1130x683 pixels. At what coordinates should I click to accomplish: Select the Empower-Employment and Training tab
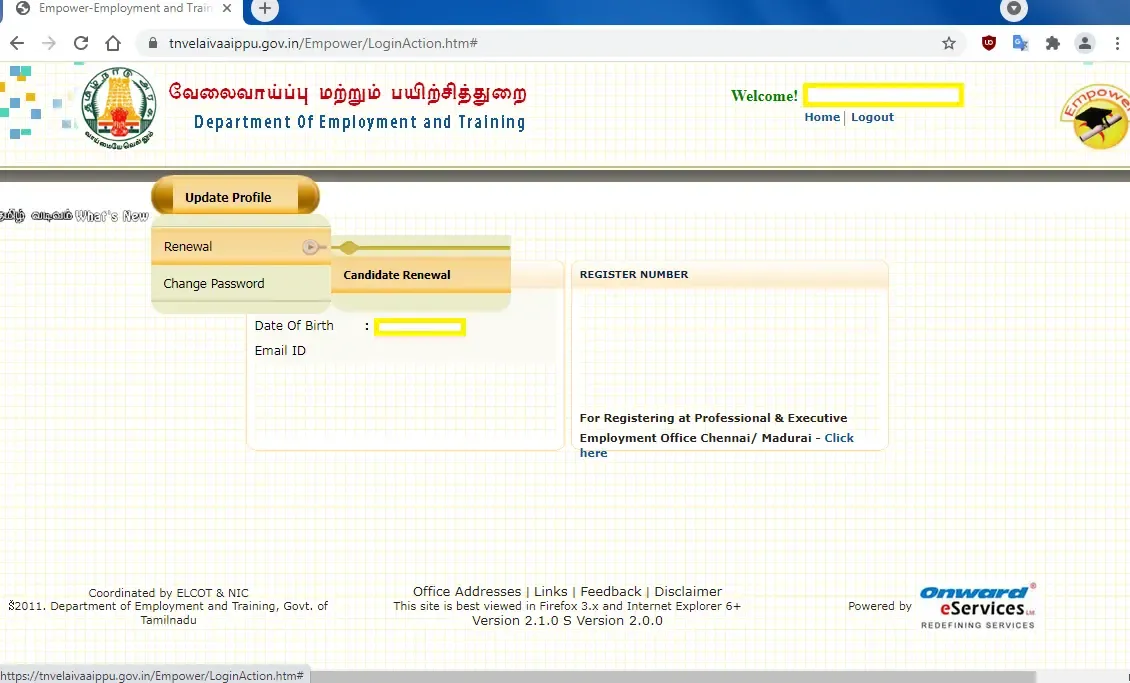pyautogui.click(x=123, y=9)
